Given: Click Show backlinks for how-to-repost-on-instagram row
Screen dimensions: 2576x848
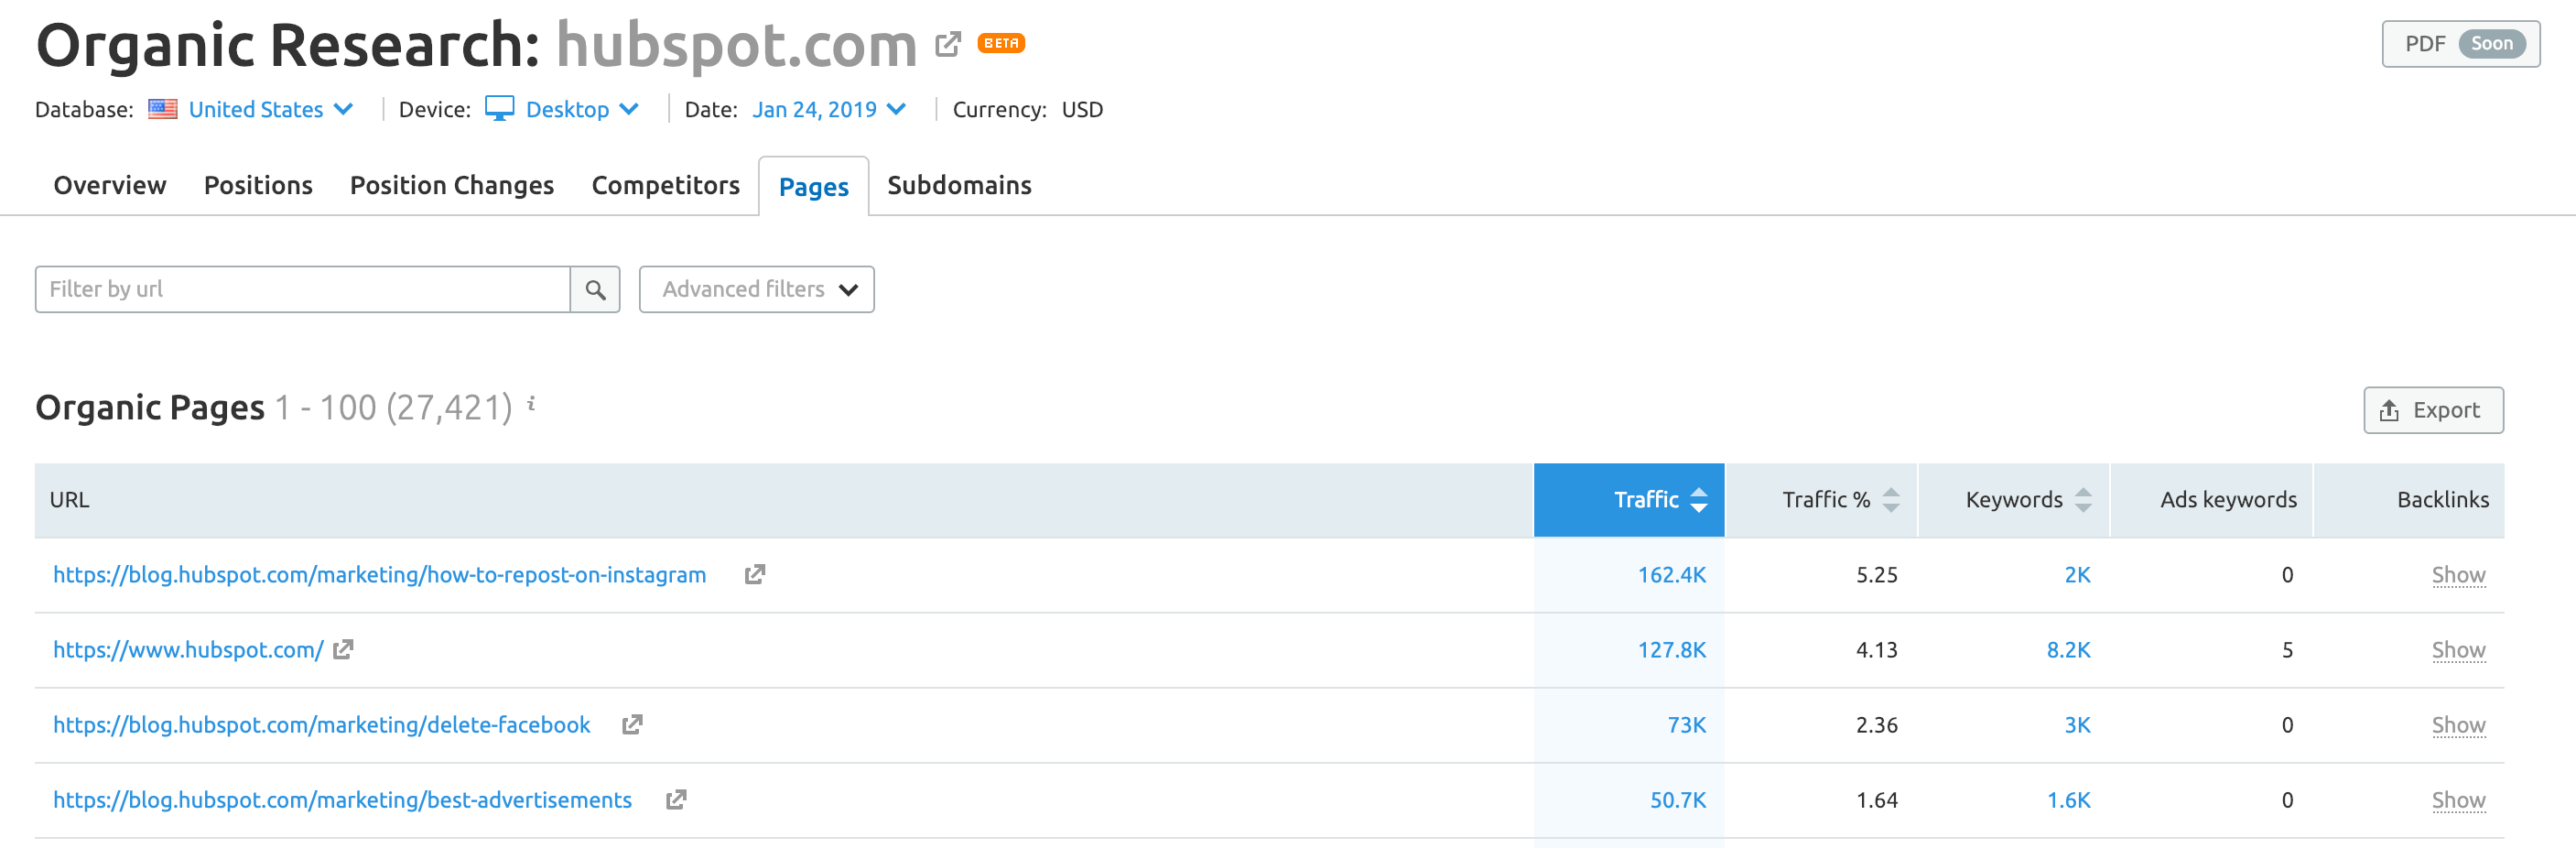Looking at the screenshot, I should [2458, 574].
